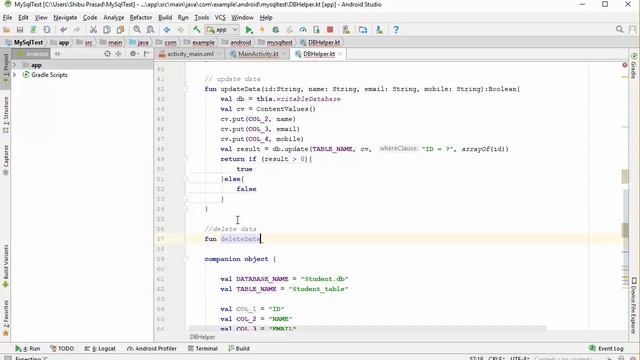Toggle the Structure side tool window
This screenshot has width=640, height=360.
tap(6, 116)
